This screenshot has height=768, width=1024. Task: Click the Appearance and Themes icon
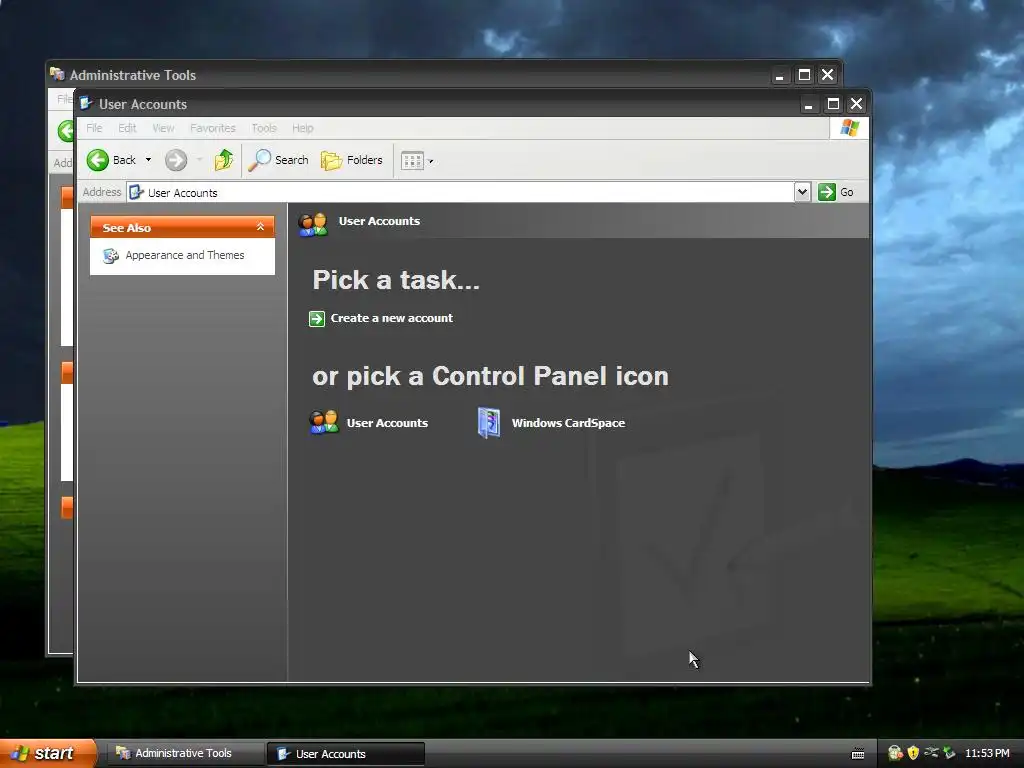click(x=111, y=256)
